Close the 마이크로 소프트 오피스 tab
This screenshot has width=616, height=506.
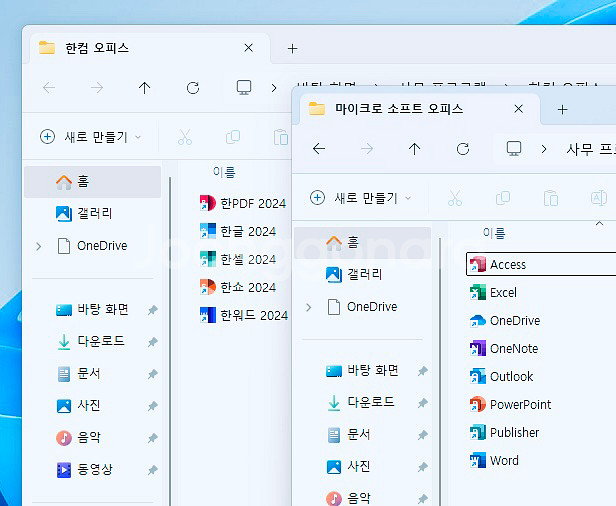click(x=519, y=109)
